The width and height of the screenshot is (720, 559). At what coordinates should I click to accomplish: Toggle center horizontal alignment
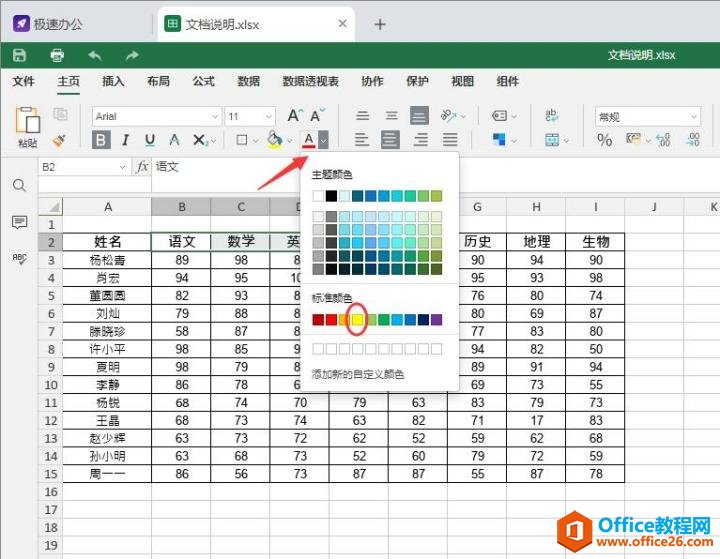390,140
